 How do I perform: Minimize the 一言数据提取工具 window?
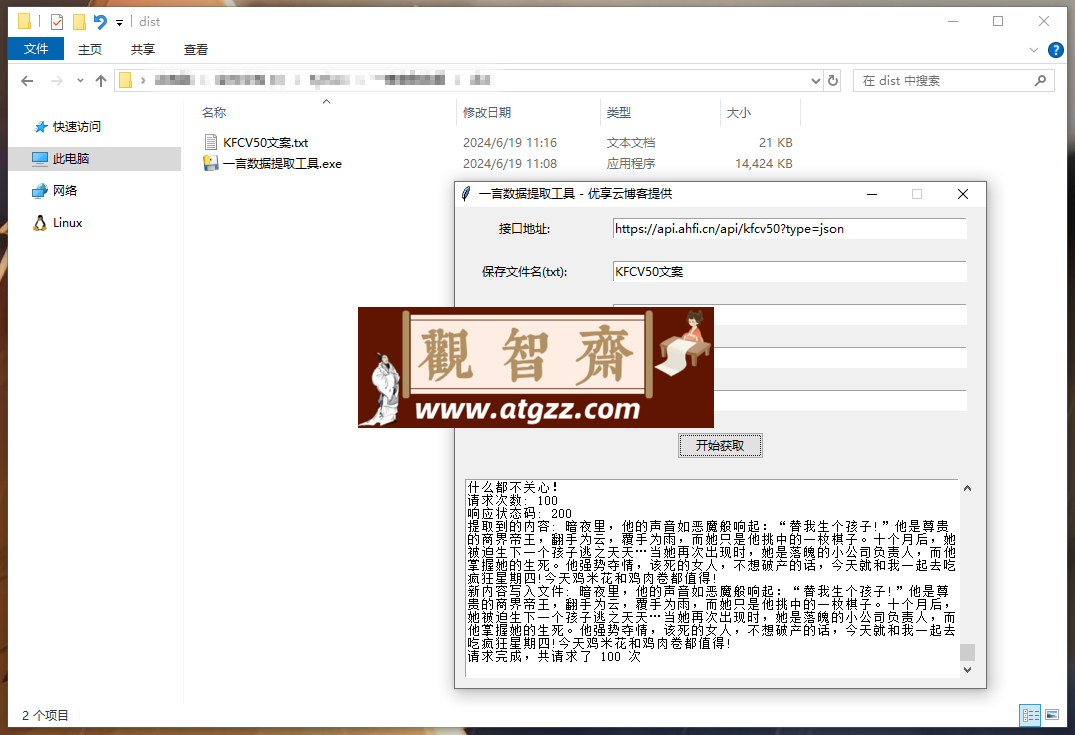[x=872, y=194]
